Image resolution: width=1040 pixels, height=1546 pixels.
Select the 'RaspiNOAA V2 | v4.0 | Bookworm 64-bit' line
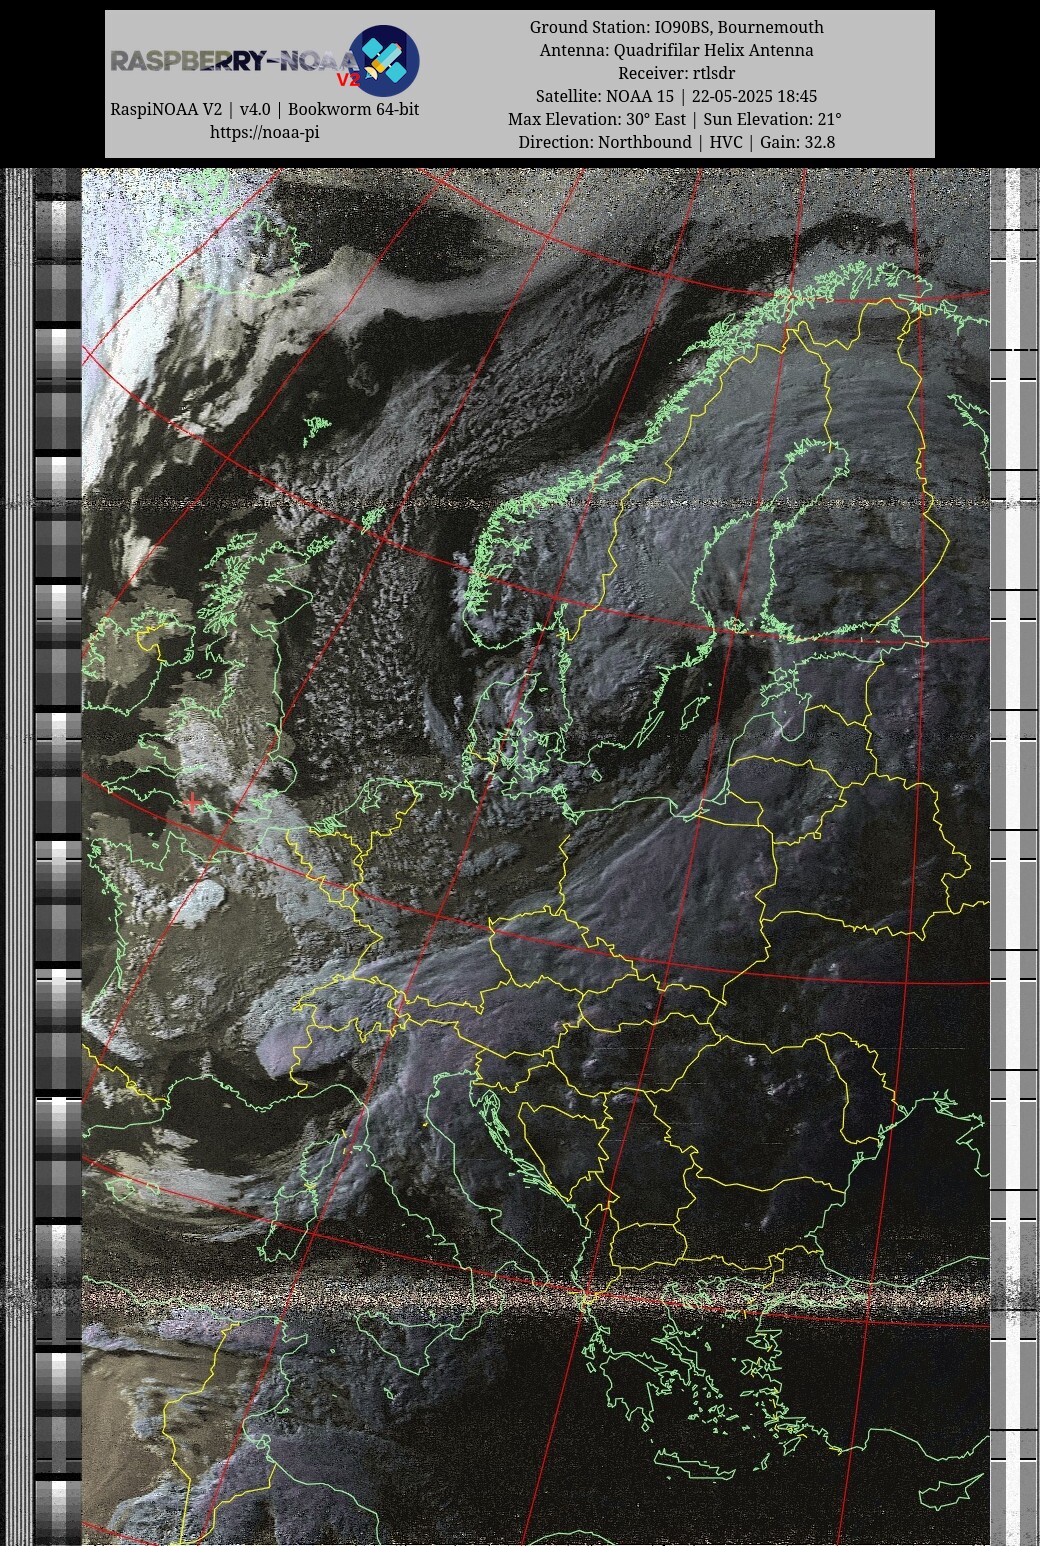pyautogui.click(x=264, y=109)
